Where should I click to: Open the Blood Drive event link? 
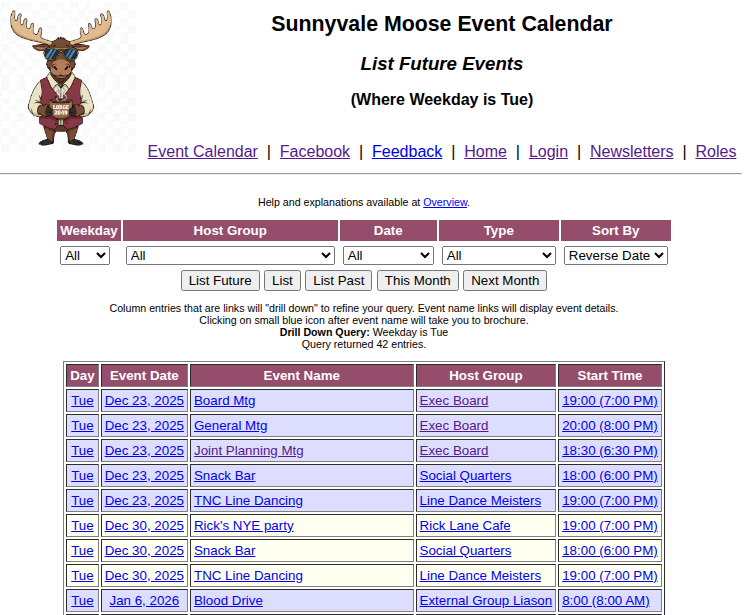tap(228, 601)
